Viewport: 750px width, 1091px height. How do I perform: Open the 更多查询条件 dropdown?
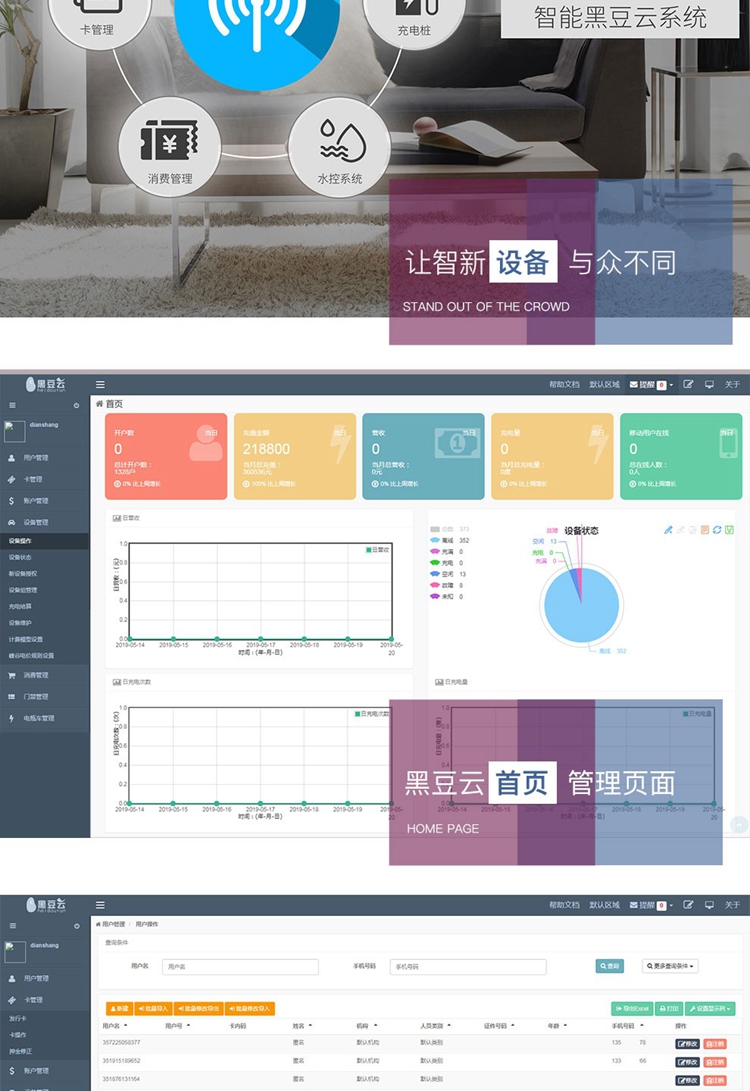coord(670,966)
